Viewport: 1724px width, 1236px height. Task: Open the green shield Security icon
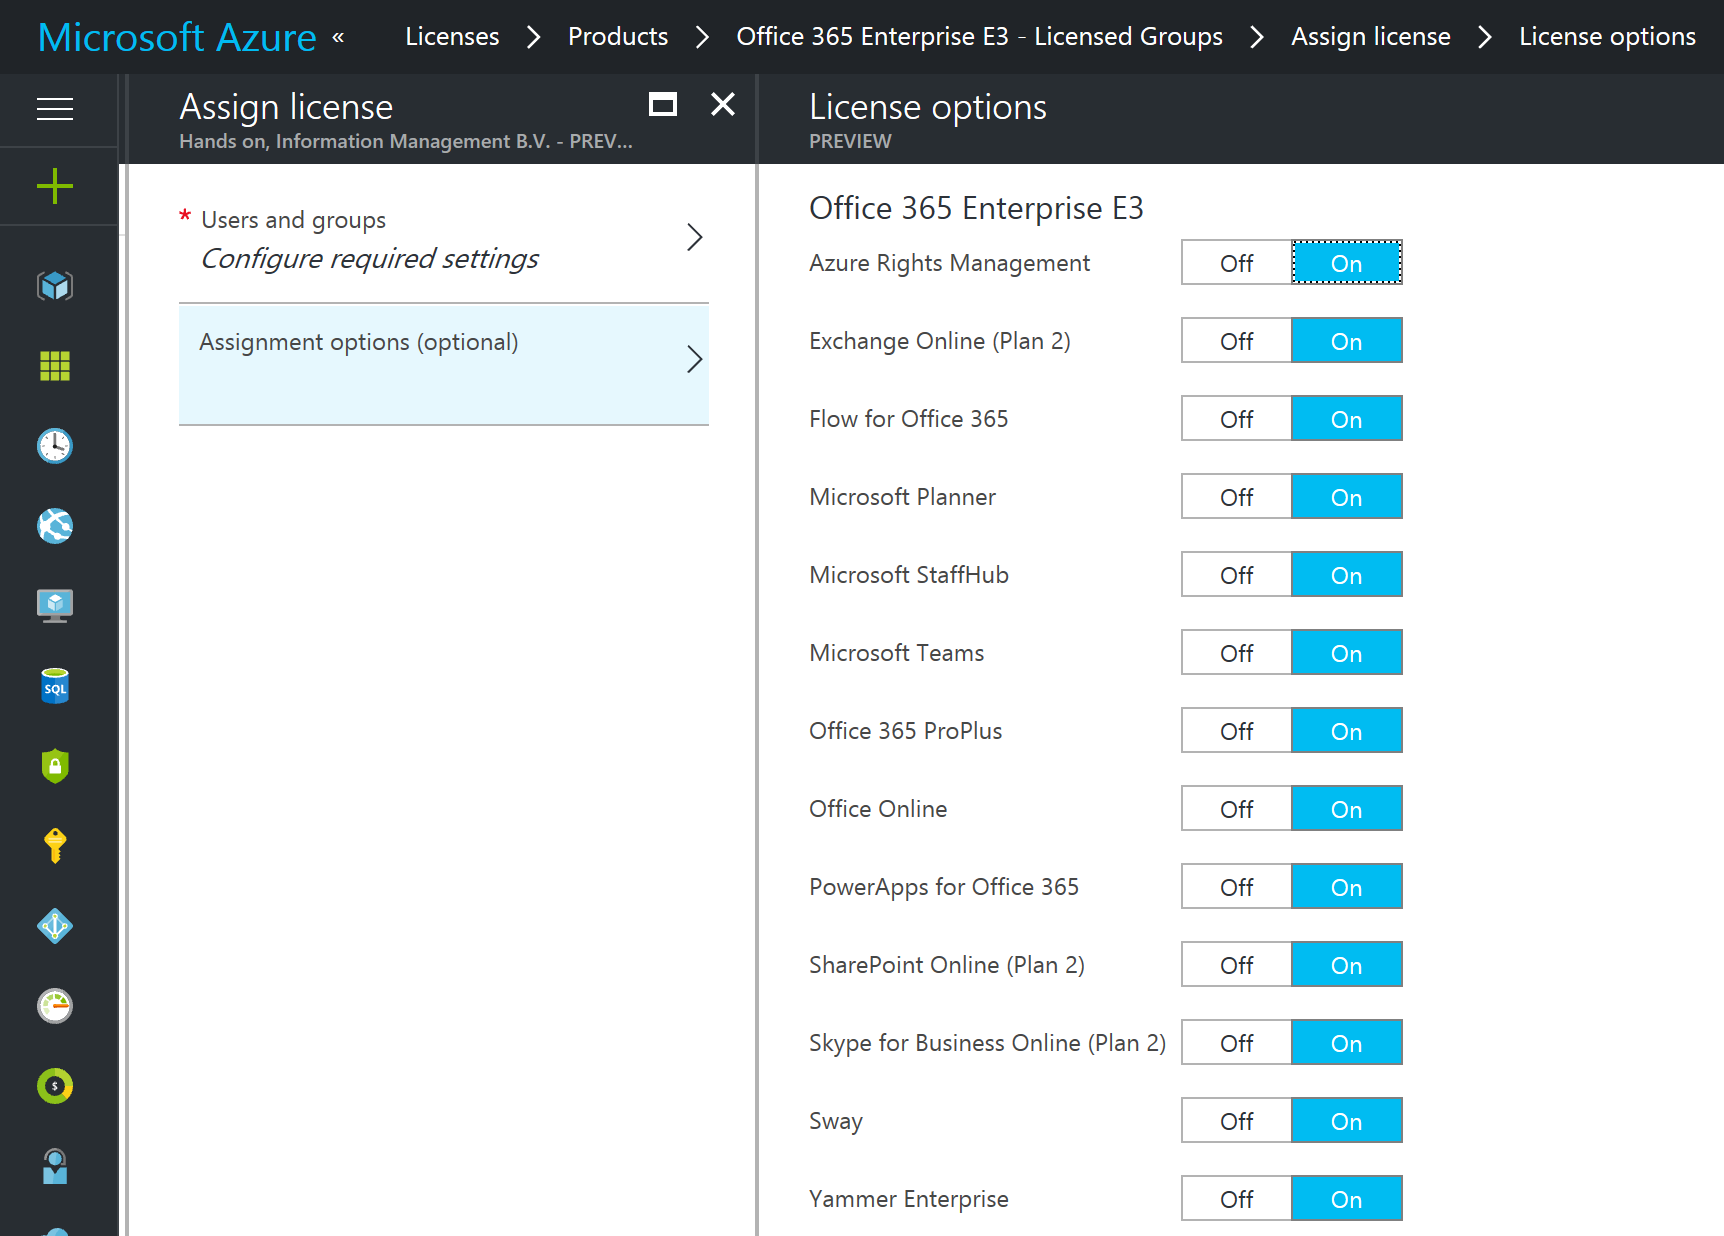(x=55, y=766)
